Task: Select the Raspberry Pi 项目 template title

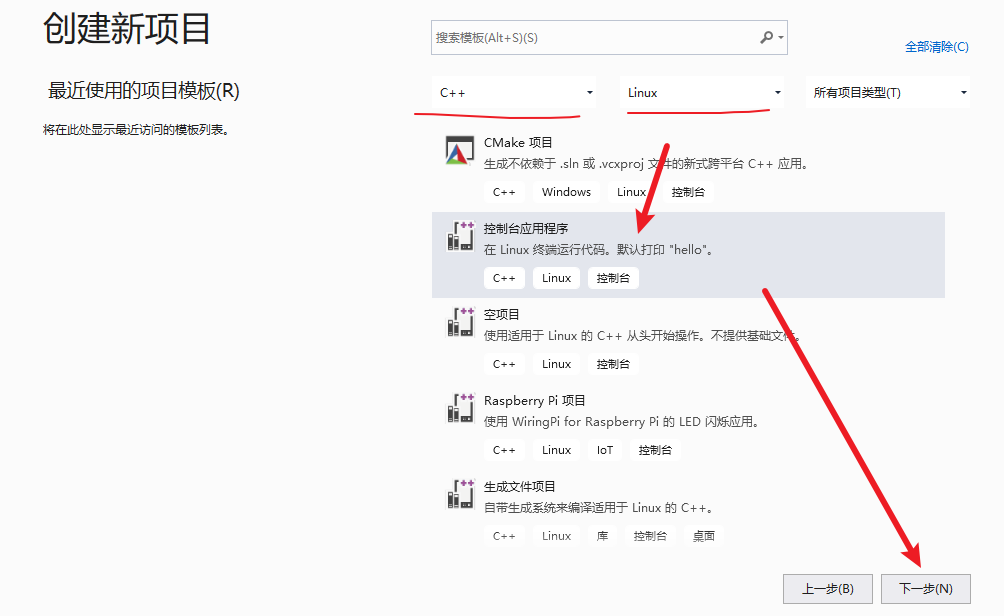Action: 535,401
